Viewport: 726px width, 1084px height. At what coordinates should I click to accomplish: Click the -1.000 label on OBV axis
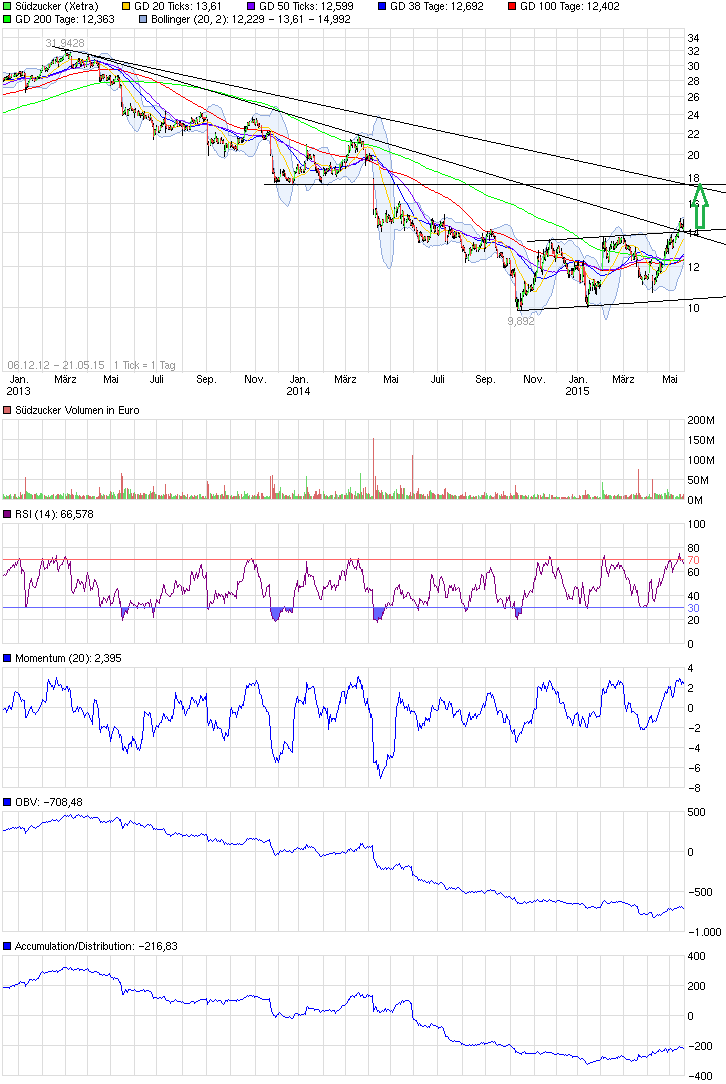[x=705, y=932]
